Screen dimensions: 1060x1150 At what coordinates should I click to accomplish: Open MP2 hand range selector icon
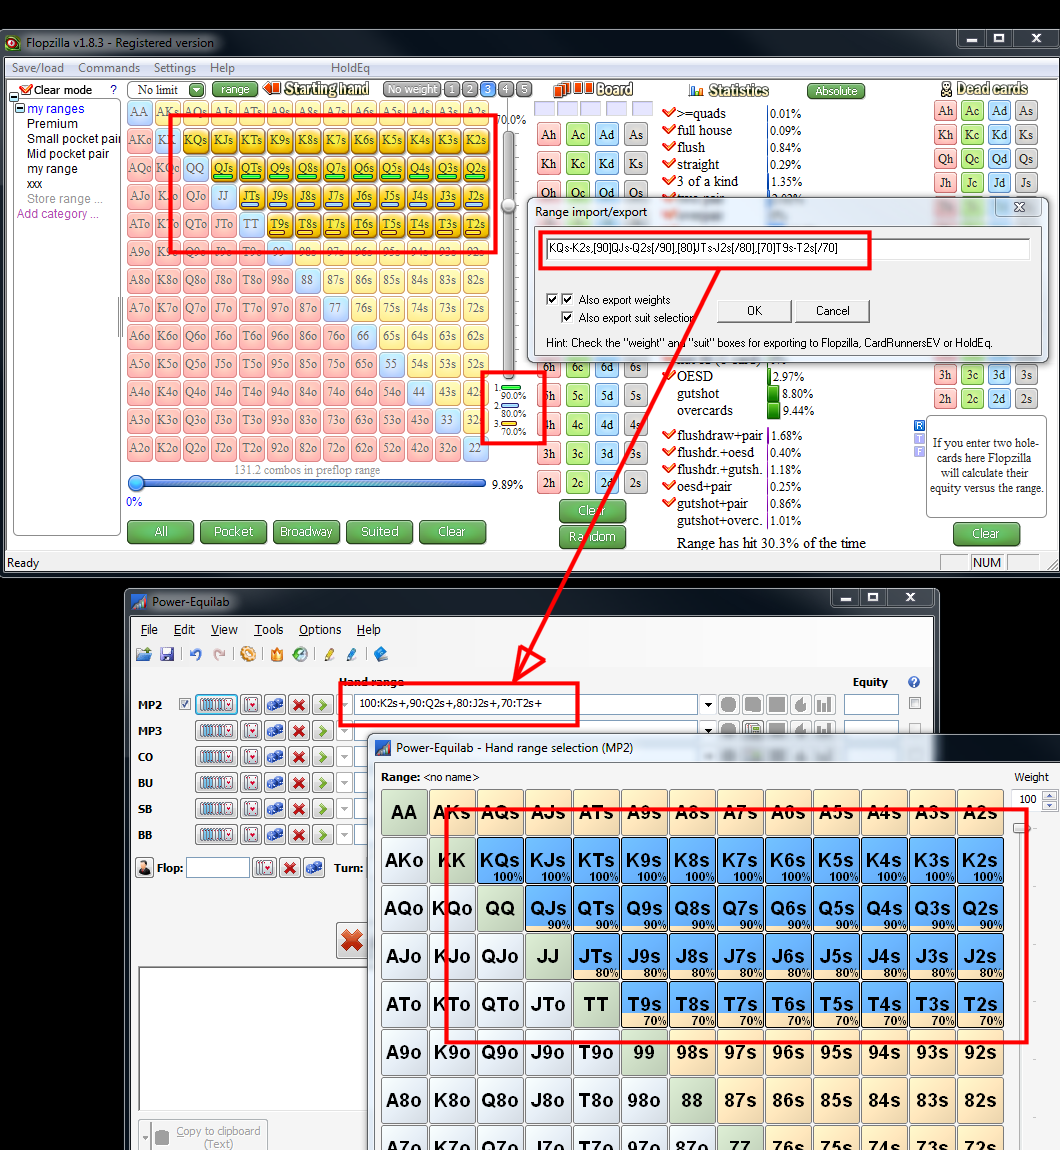[216, 705]
